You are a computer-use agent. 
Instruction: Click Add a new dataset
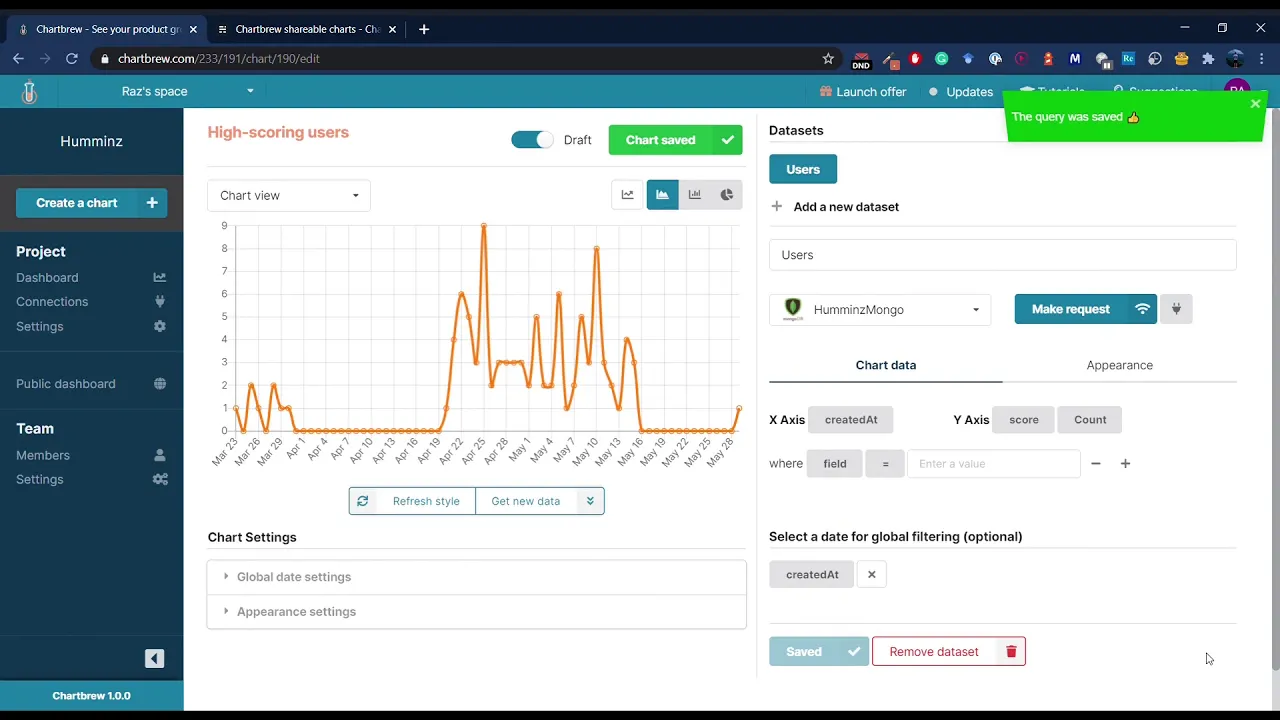pyautogui.click(x=835, y=207)
